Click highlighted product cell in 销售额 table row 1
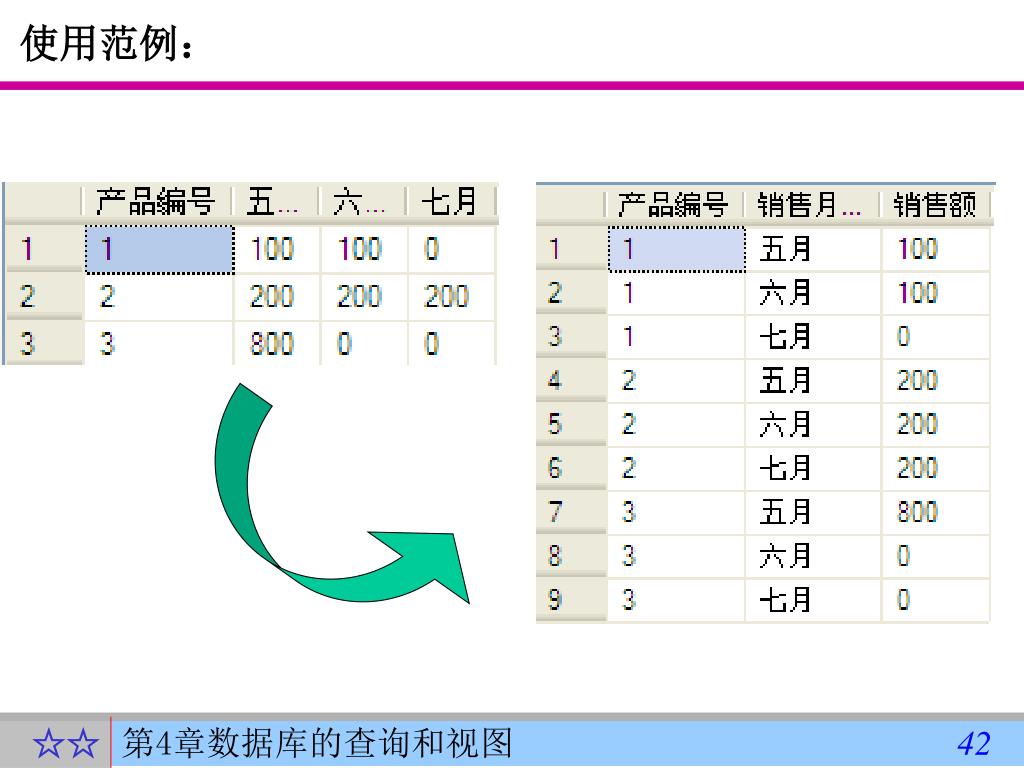1024x768 pixels. 677,249
